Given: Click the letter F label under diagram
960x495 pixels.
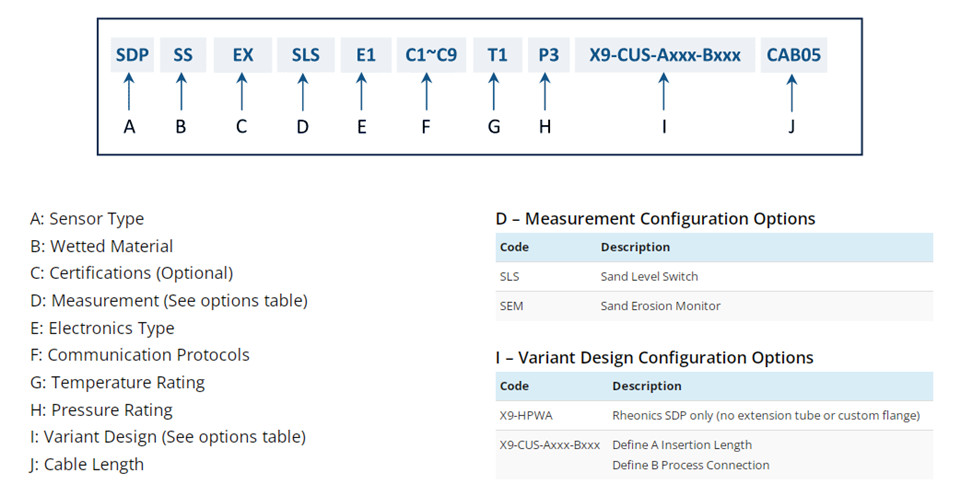Looking at the screenshot, I should pyautogui.click(x=426, y=127).
